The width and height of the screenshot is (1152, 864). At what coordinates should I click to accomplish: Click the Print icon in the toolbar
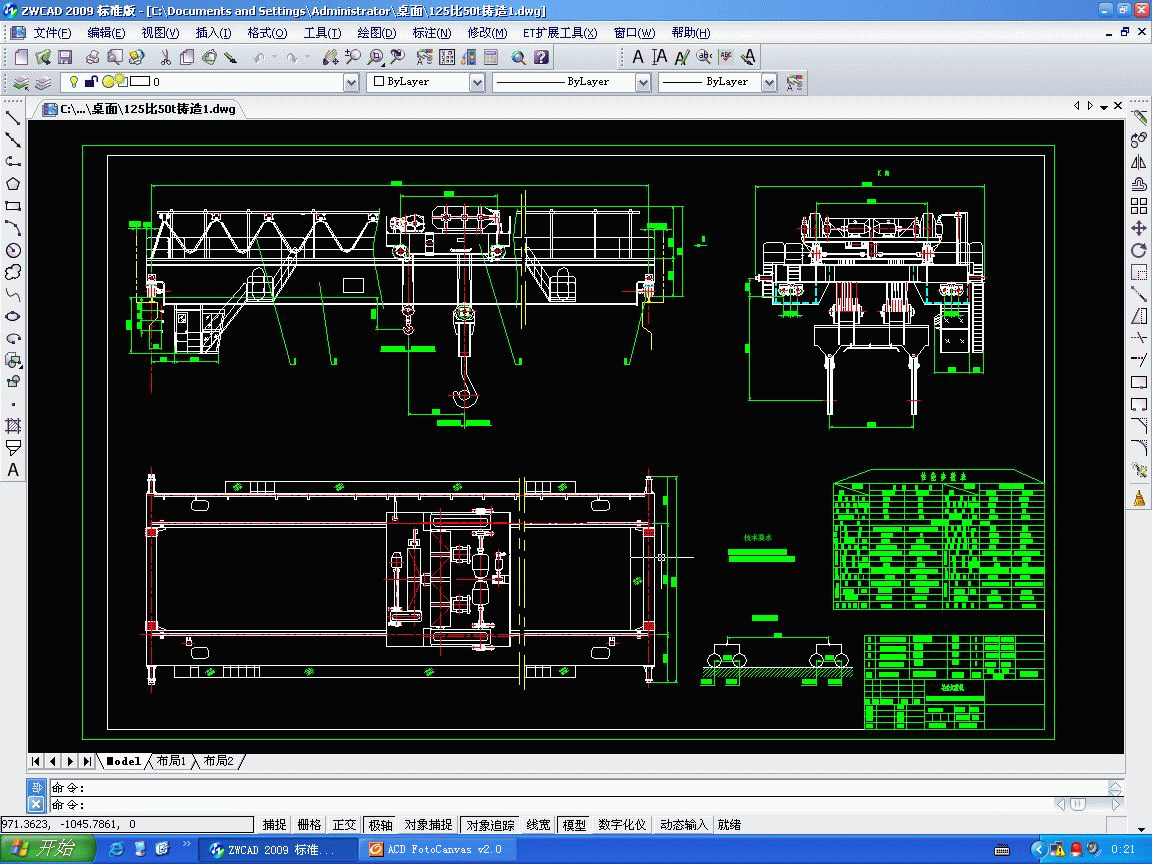(x=93, y=58)
